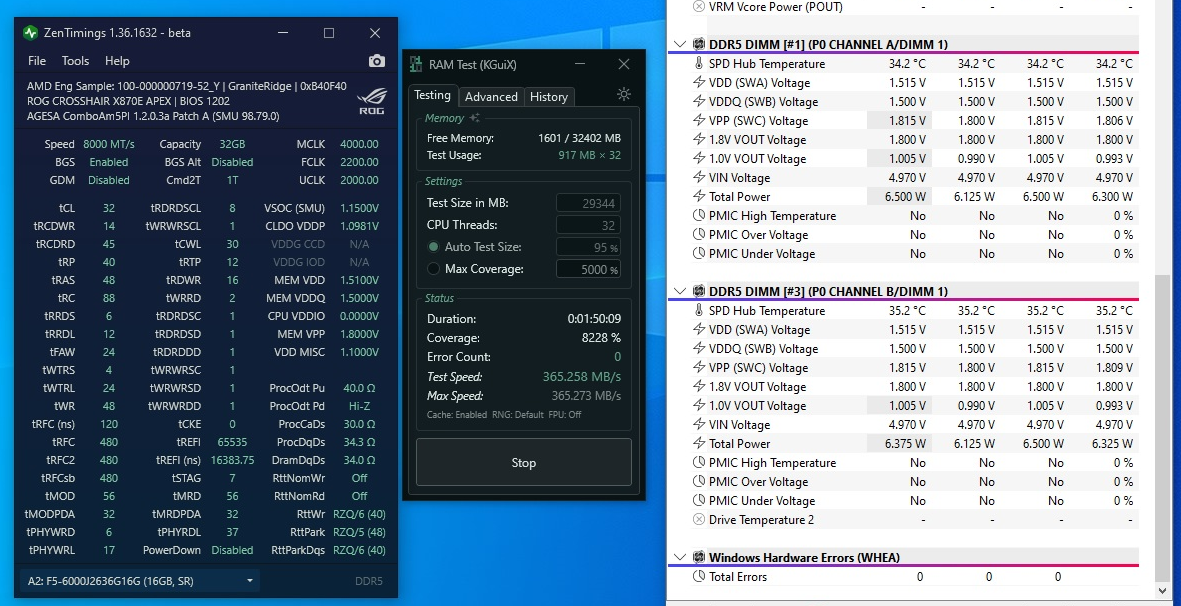Open the File menu in ZenTimings
1181x606 pixels.
[x=37, y=61]
